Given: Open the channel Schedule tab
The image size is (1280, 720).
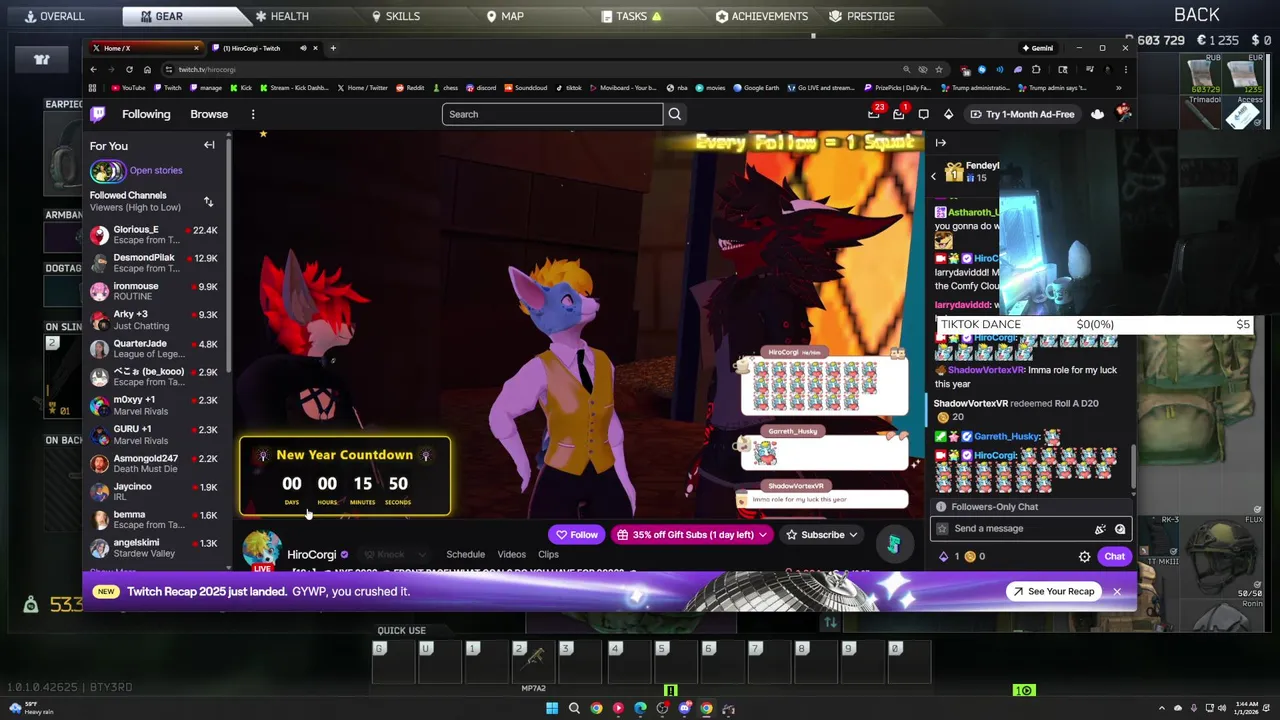Looking at the screenshot, I should 465,555.
